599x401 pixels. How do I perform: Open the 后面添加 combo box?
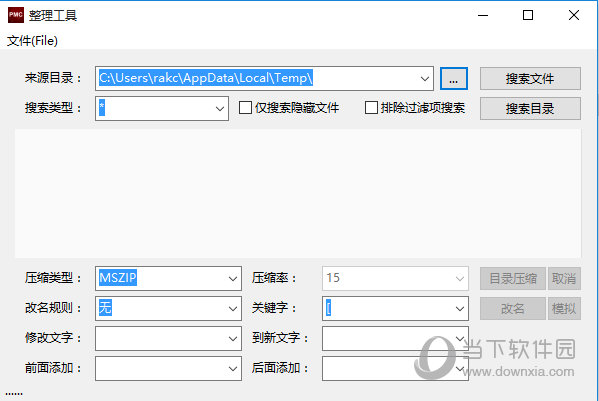(x=395, y=369)
